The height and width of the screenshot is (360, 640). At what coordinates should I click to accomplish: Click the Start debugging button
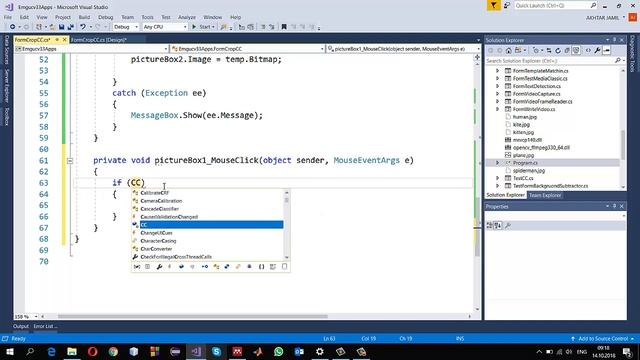click(x=202, y=27)
